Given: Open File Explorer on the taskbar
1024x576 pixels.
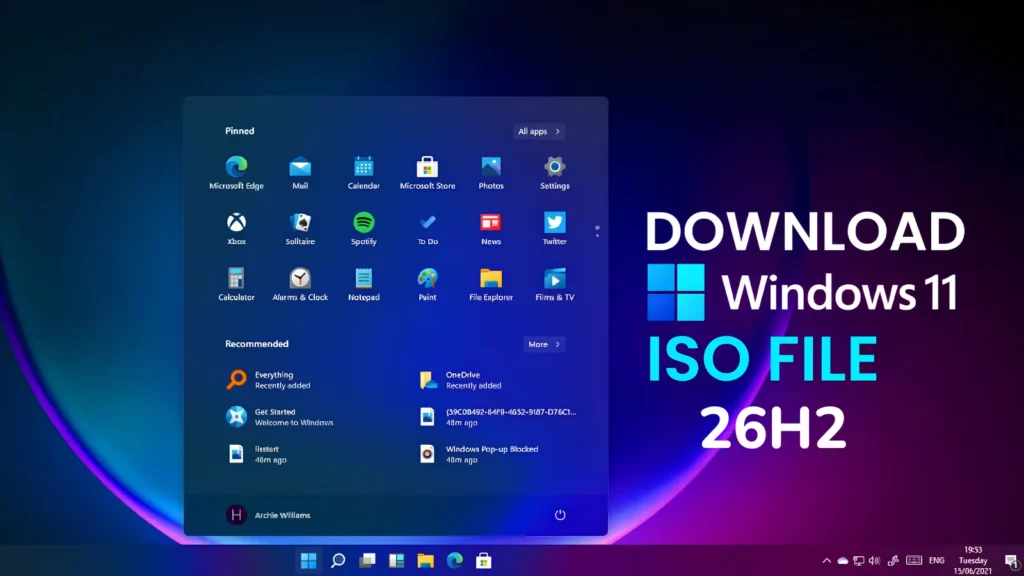Looking at the screenshot, I should (x=426, y=560).
